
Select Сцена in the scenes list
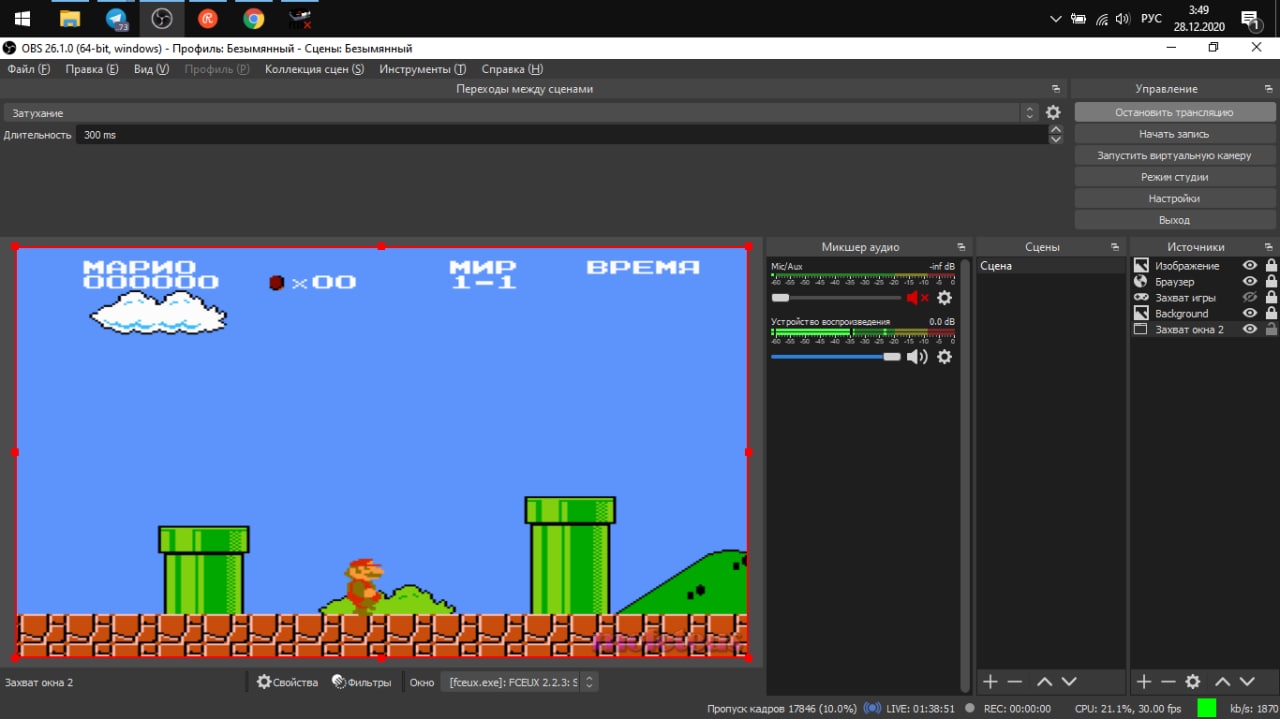click(1050, 266)
